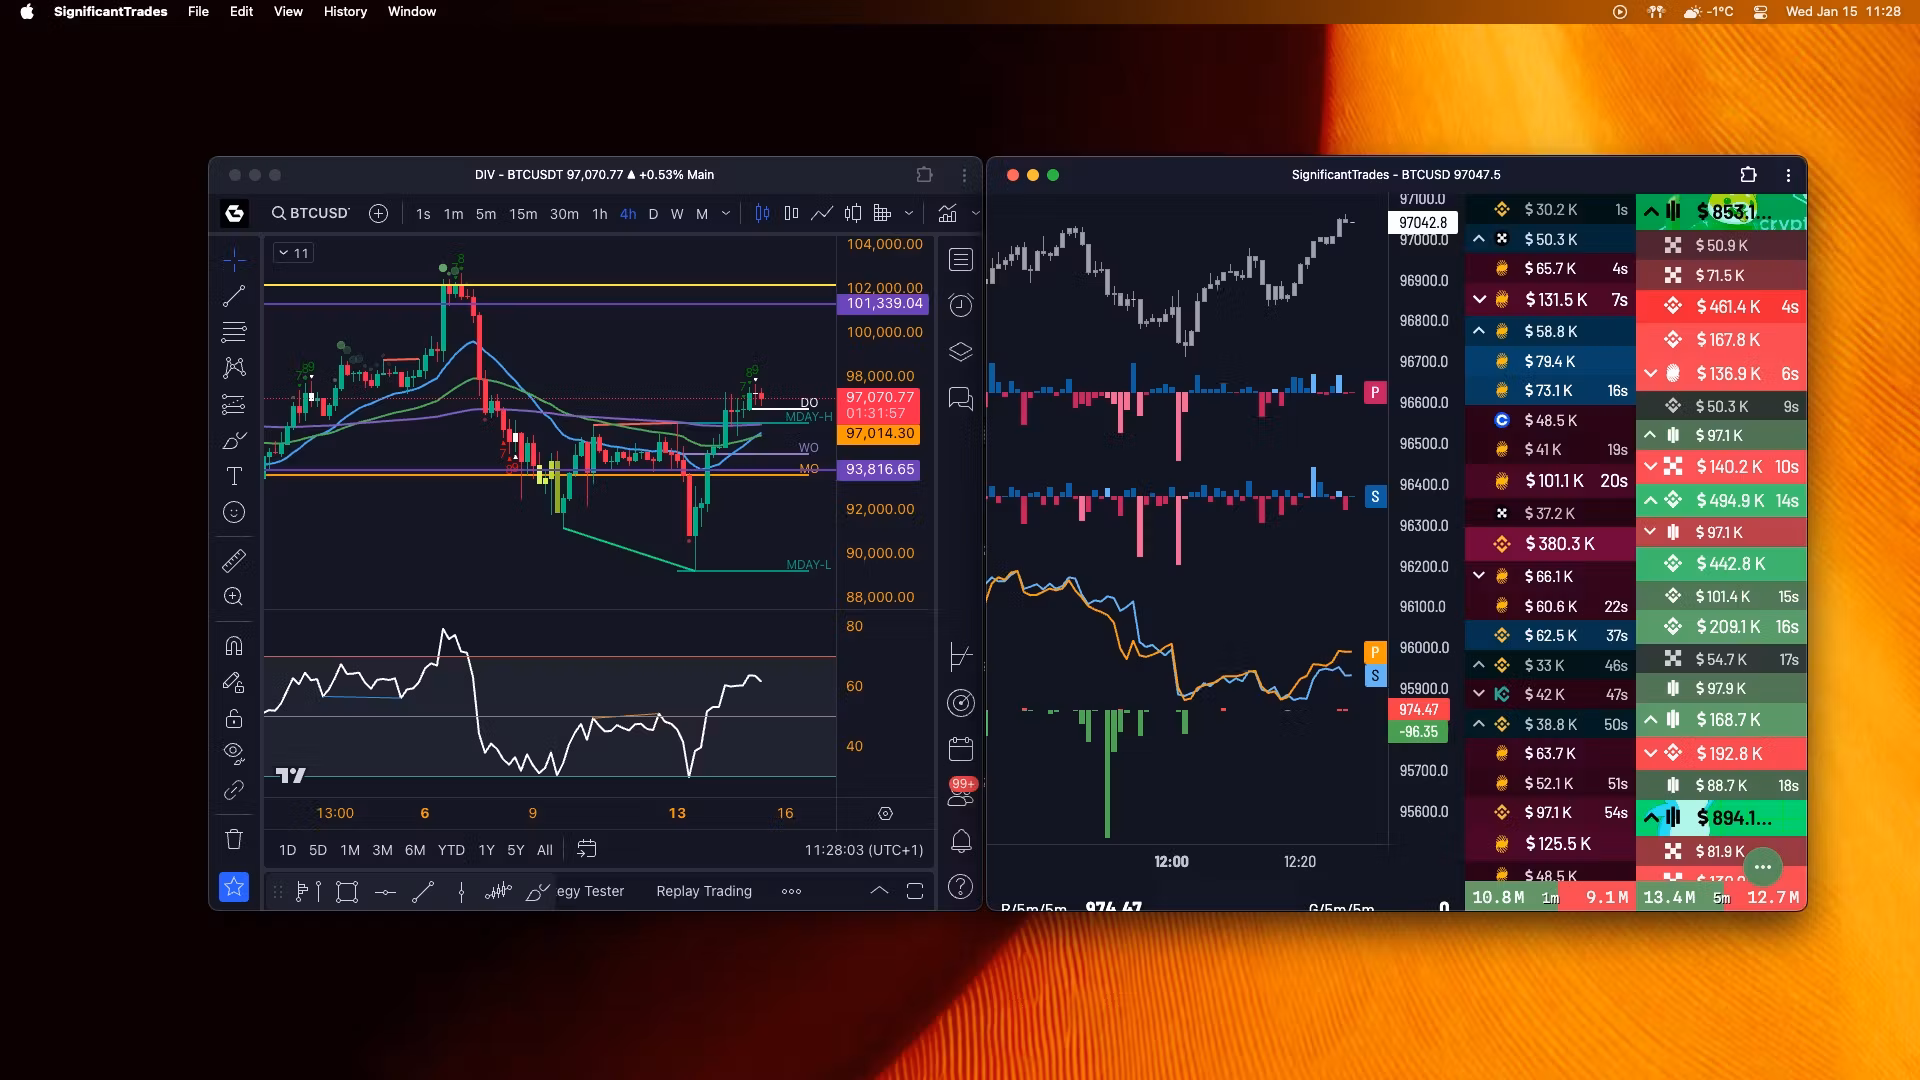
Task: Open the indicators chart icon
Action: pos(947,213)
